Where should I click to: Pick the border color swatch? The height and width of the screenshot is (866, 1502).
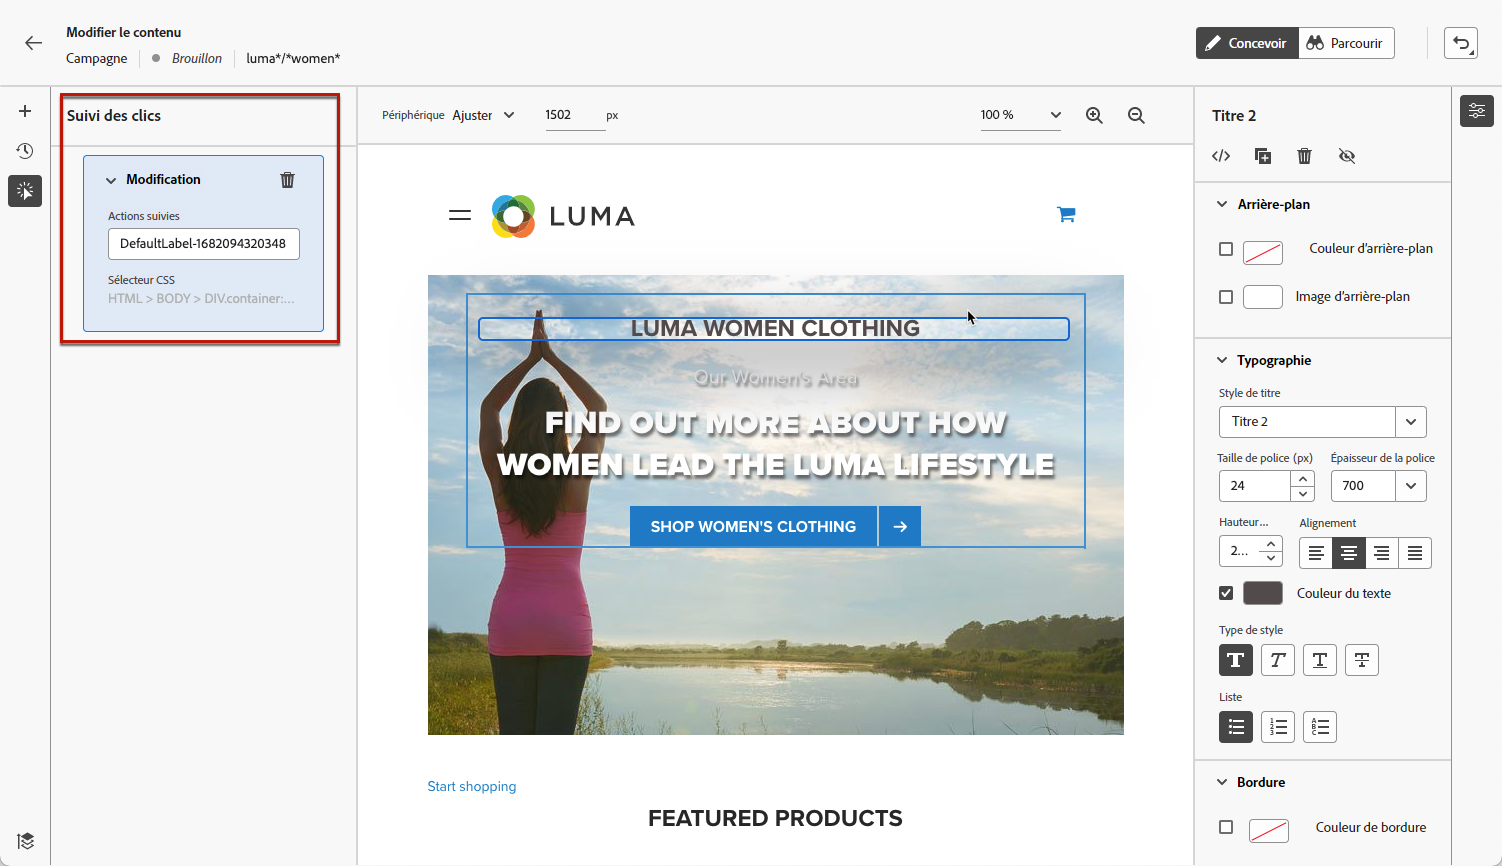(x=1269, y=830)
